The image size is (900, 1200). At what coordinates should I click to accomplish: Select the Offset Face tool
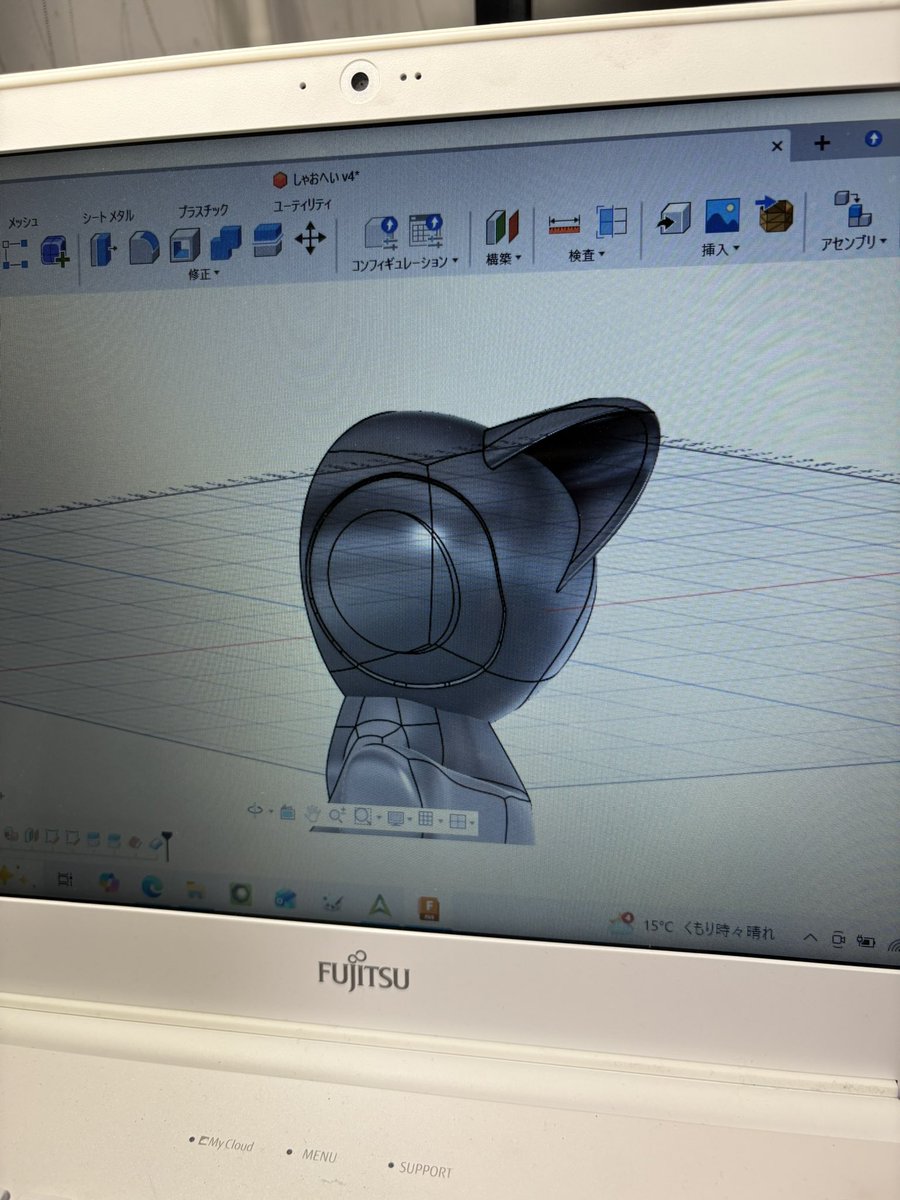267,240
